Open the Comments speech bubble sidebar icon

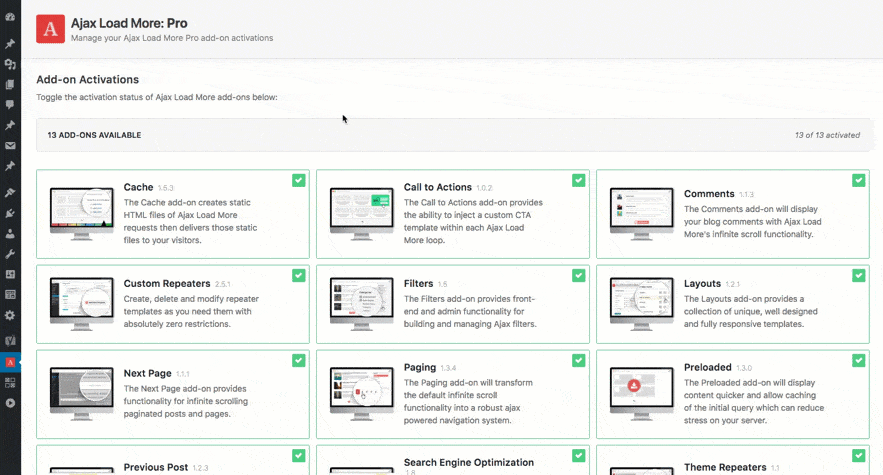tap(10, 105)
